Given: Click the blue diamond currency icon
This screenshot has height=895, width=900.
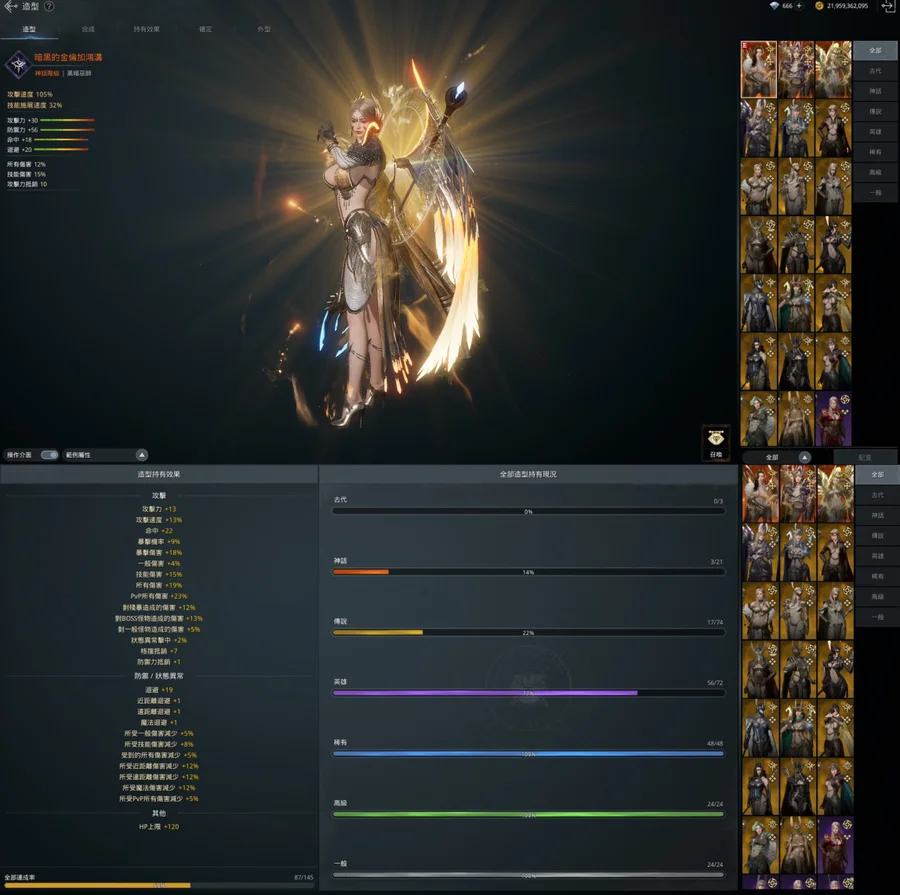Looking at the screenshot, I should [x=774, y=6].
